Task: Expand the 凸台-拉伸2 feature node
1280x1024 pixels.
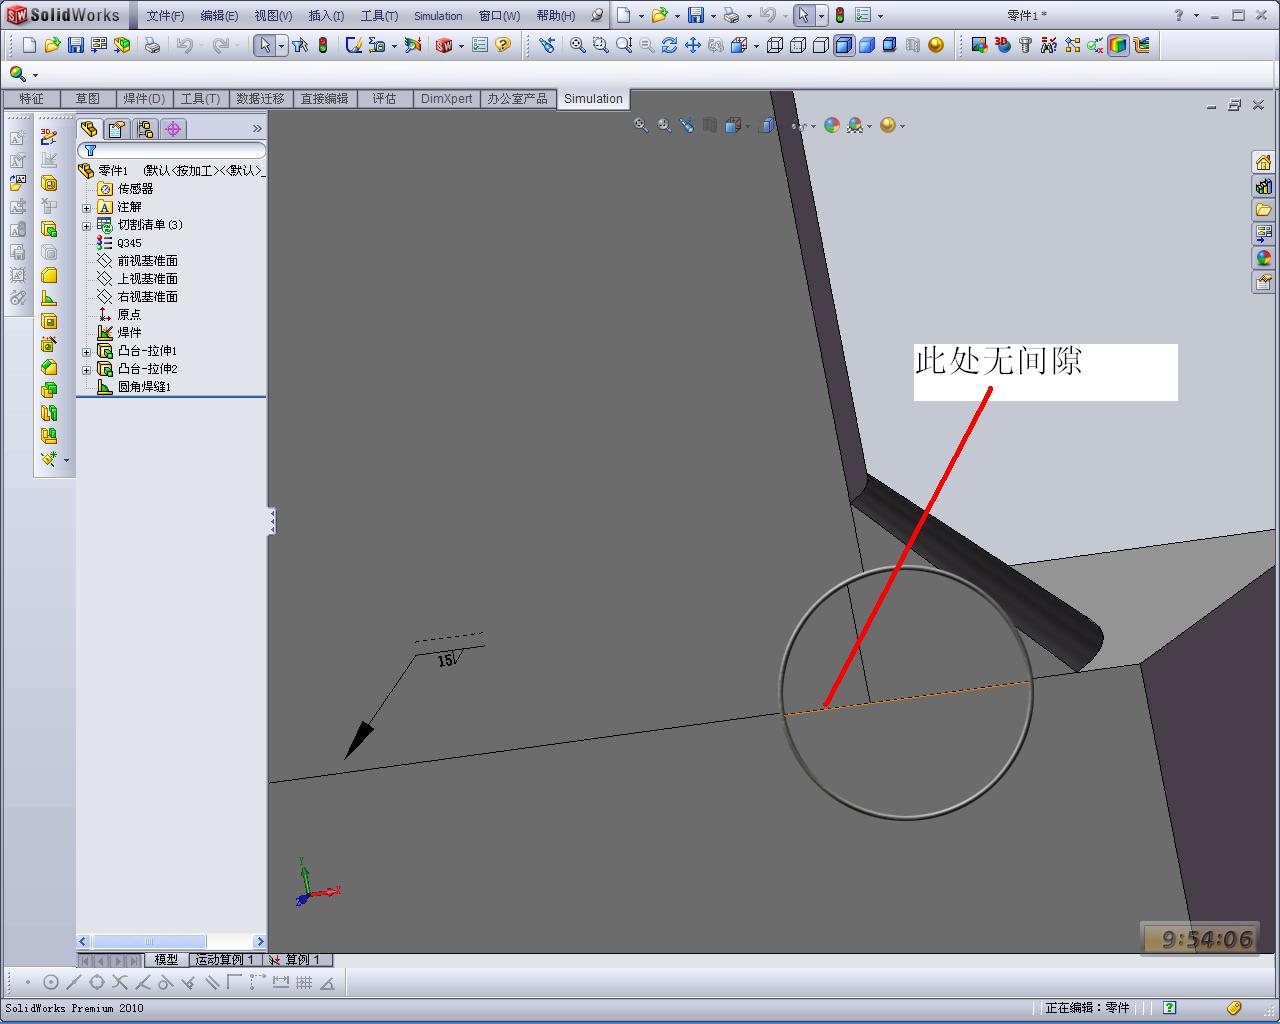Action: tap(86, 370)
